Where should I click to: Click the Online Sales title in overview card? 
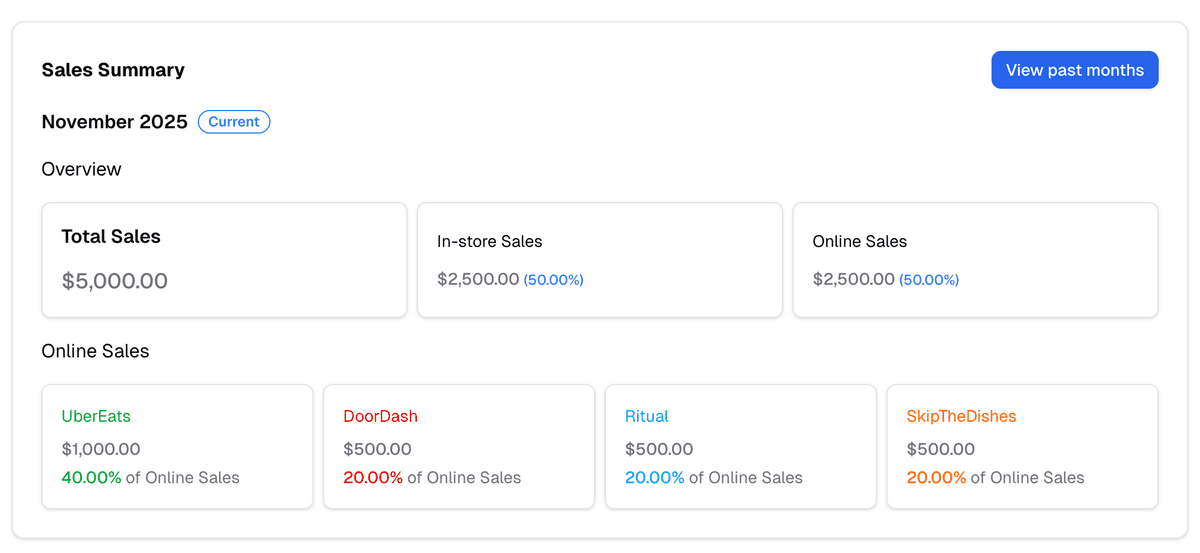point(860,241)
